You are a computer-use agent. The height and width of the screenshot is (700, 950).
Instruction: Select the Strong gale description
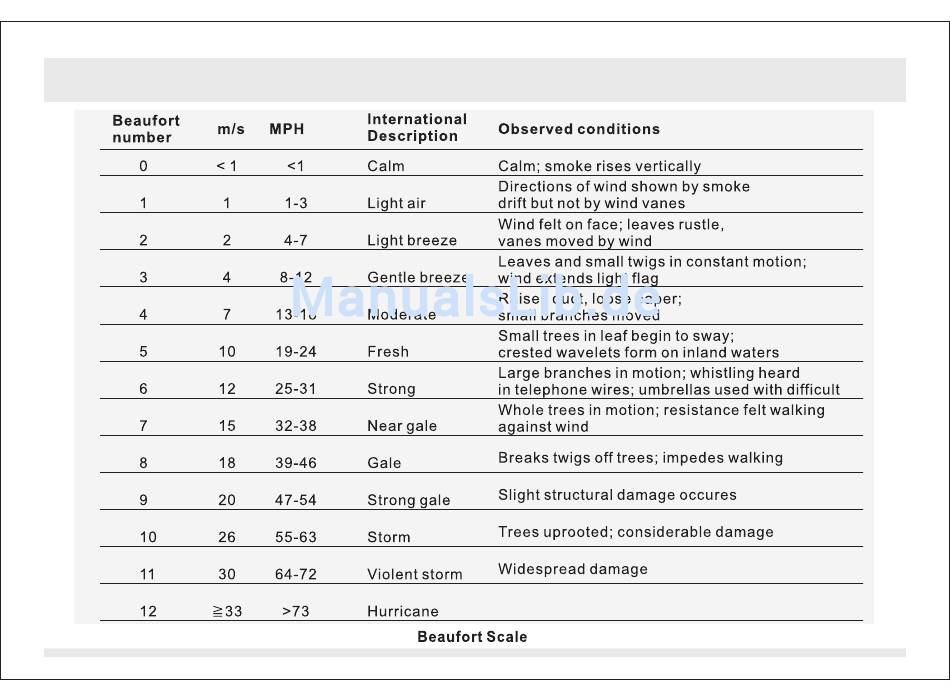pos(408,500)
